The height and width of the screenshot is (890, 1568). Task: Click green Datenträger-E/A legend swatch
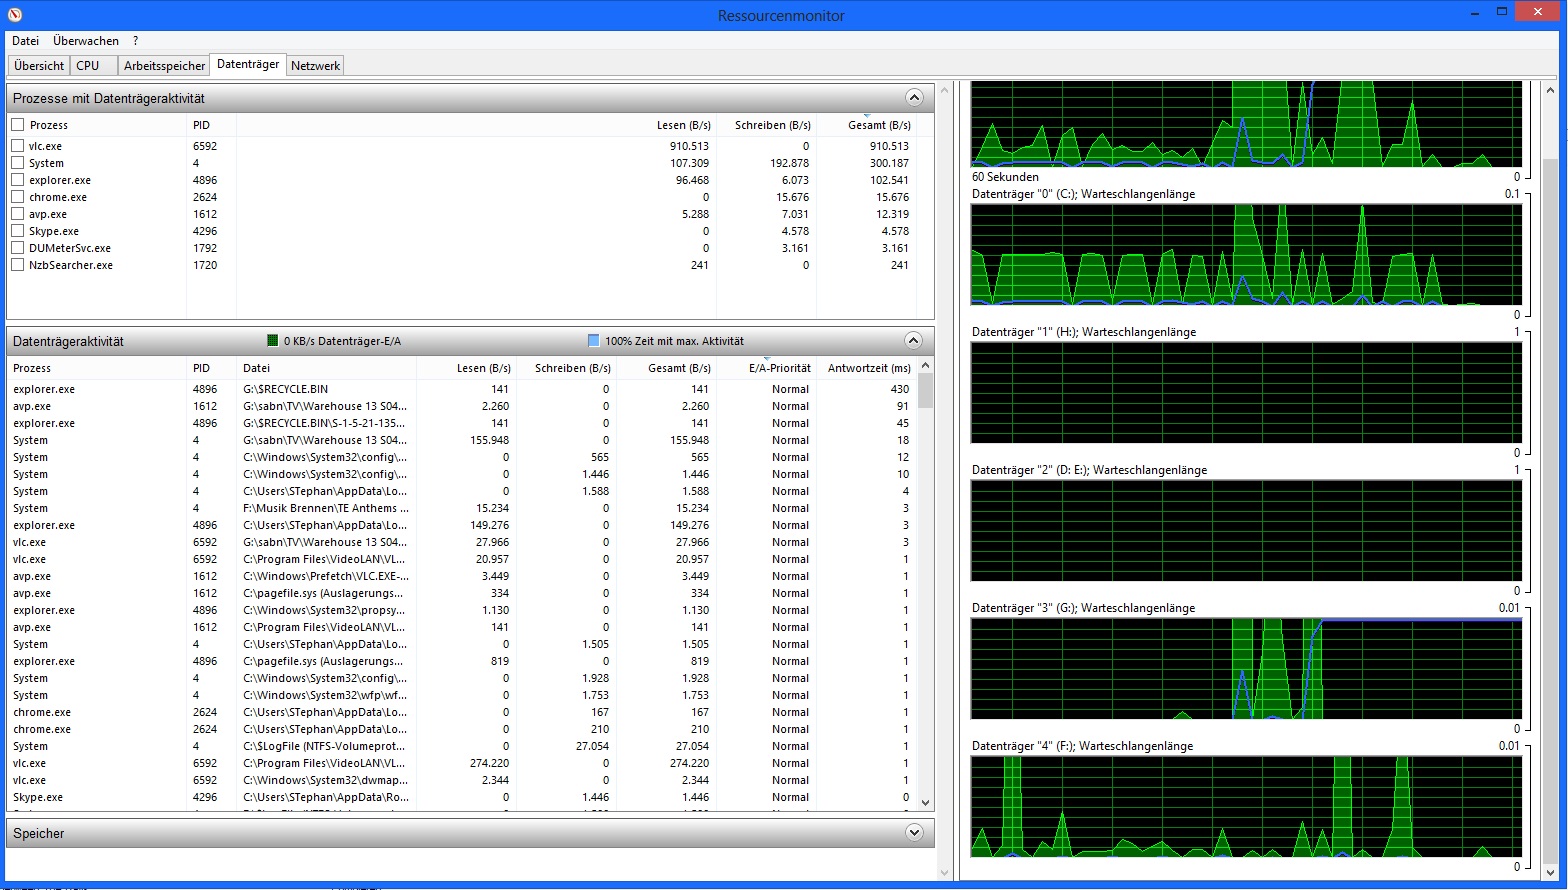tap(273, 341)
